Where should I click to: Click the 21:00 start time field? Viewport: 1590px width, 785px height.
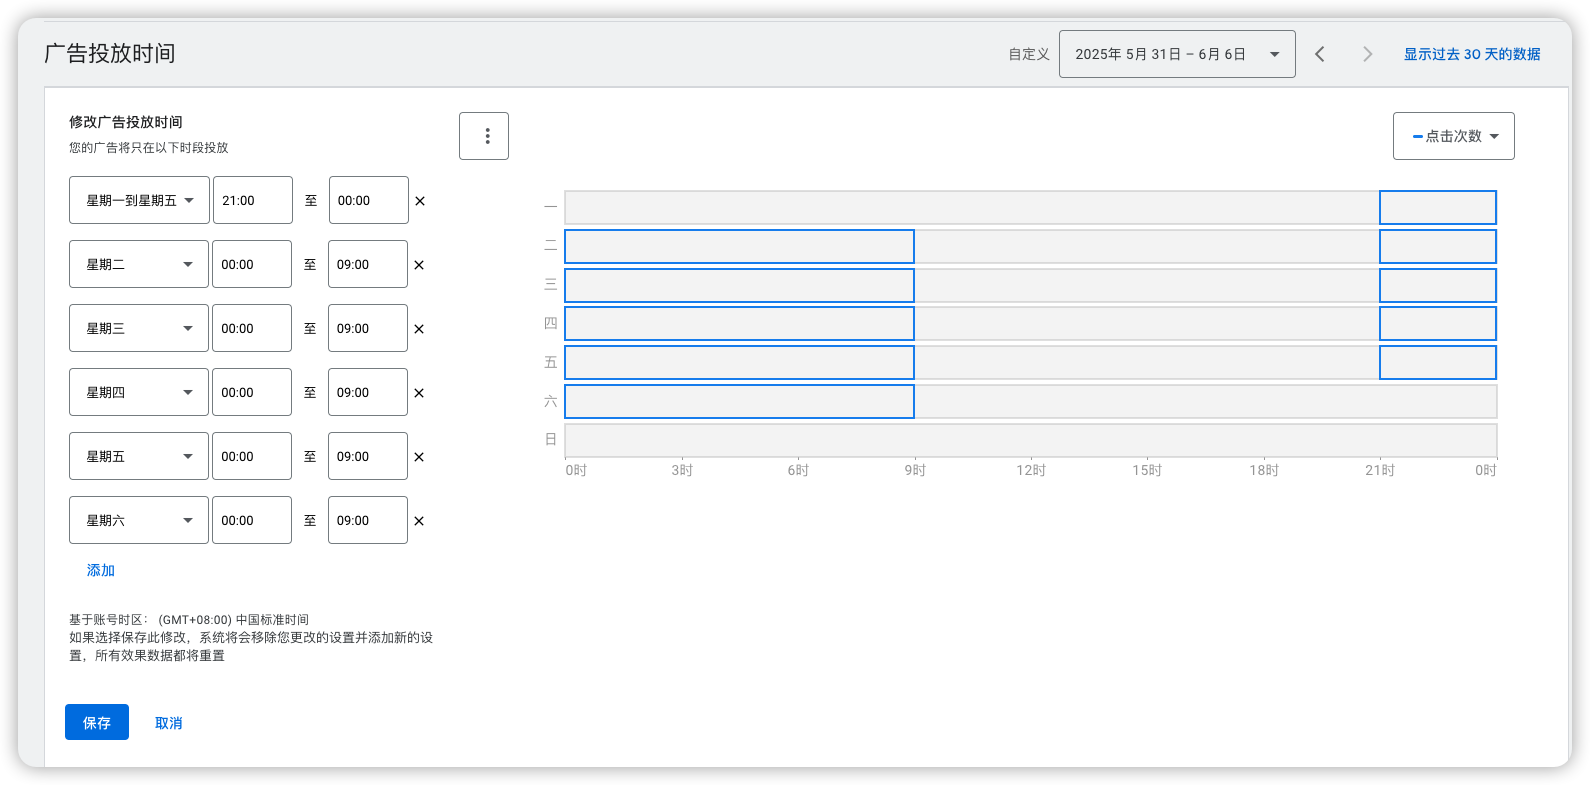pyautogui.click(x=252, y=200)
